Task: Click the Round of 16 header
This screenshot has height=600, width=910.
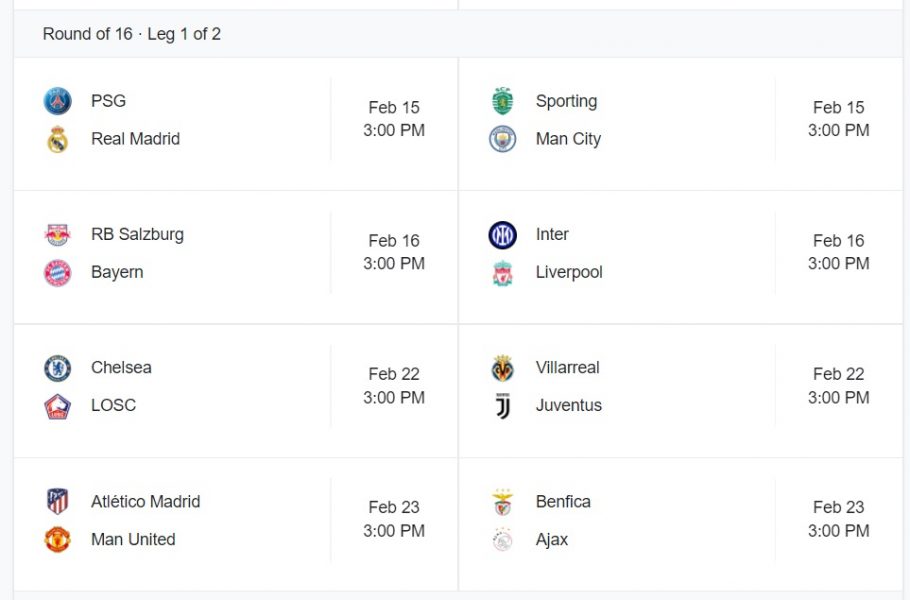Action: pyautogui.click(x=132, y=34)
